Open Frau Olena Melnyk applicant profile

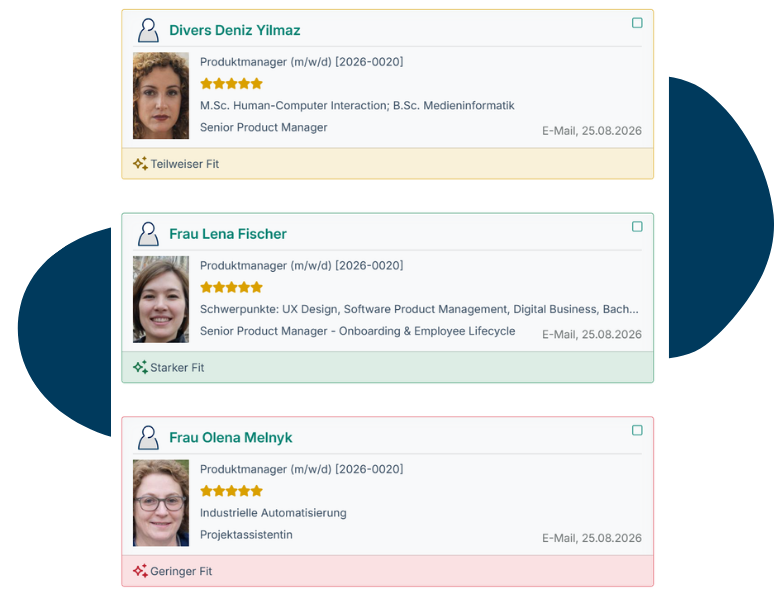point(231,438)
